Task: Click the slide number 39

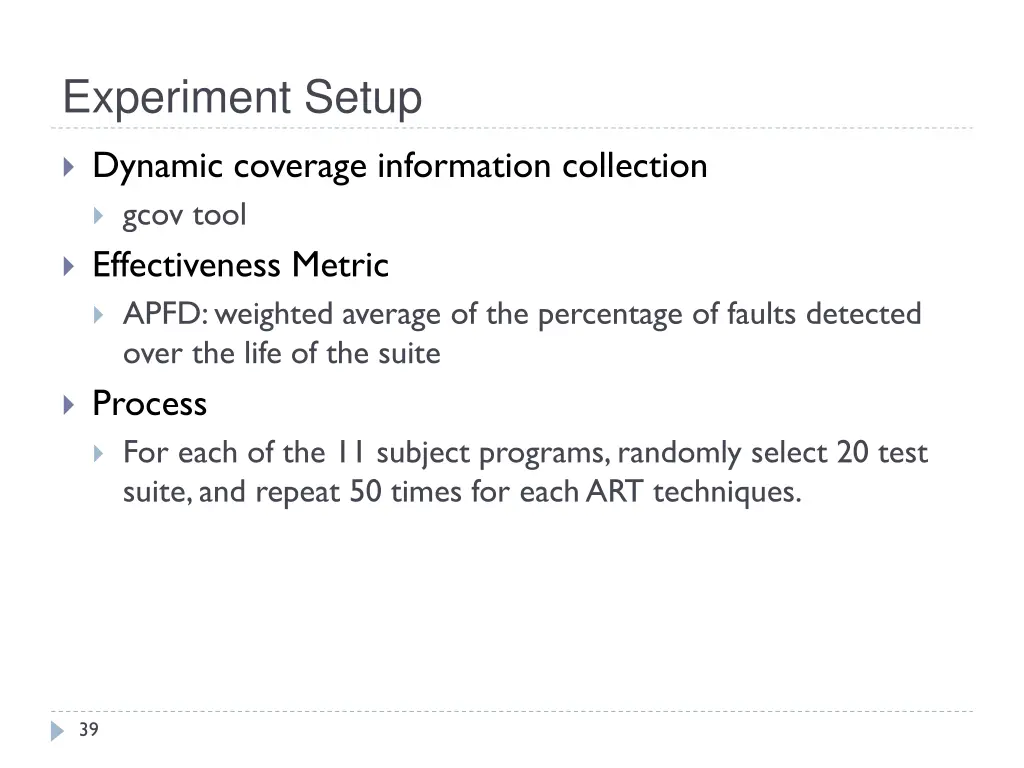Action: 89,729
